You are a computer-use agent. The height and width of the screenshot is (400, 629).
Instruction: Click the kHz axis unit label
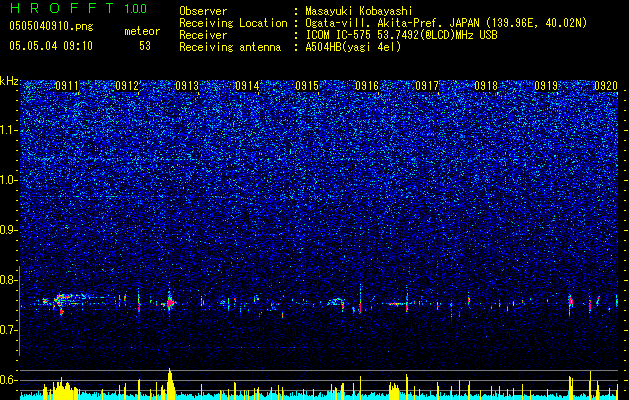9,81
